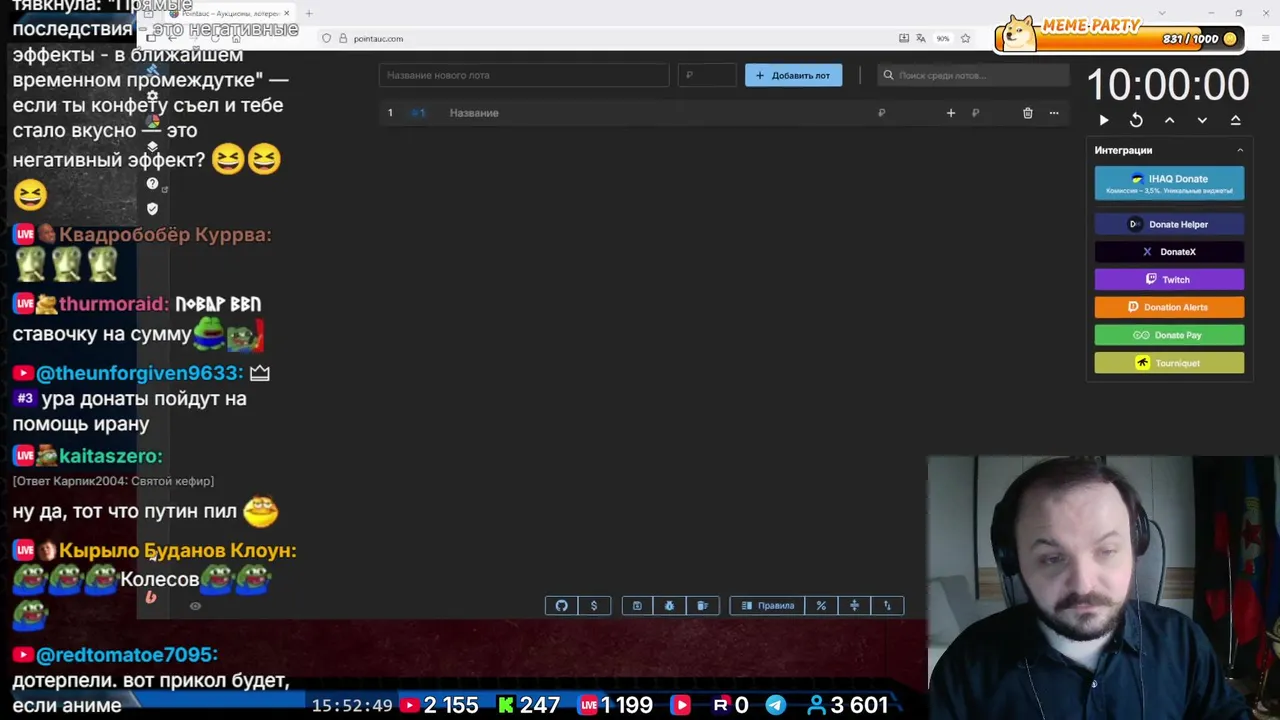
Task: Click the dollar sign icon in bottom toolbar
Action: coord(594,605)
